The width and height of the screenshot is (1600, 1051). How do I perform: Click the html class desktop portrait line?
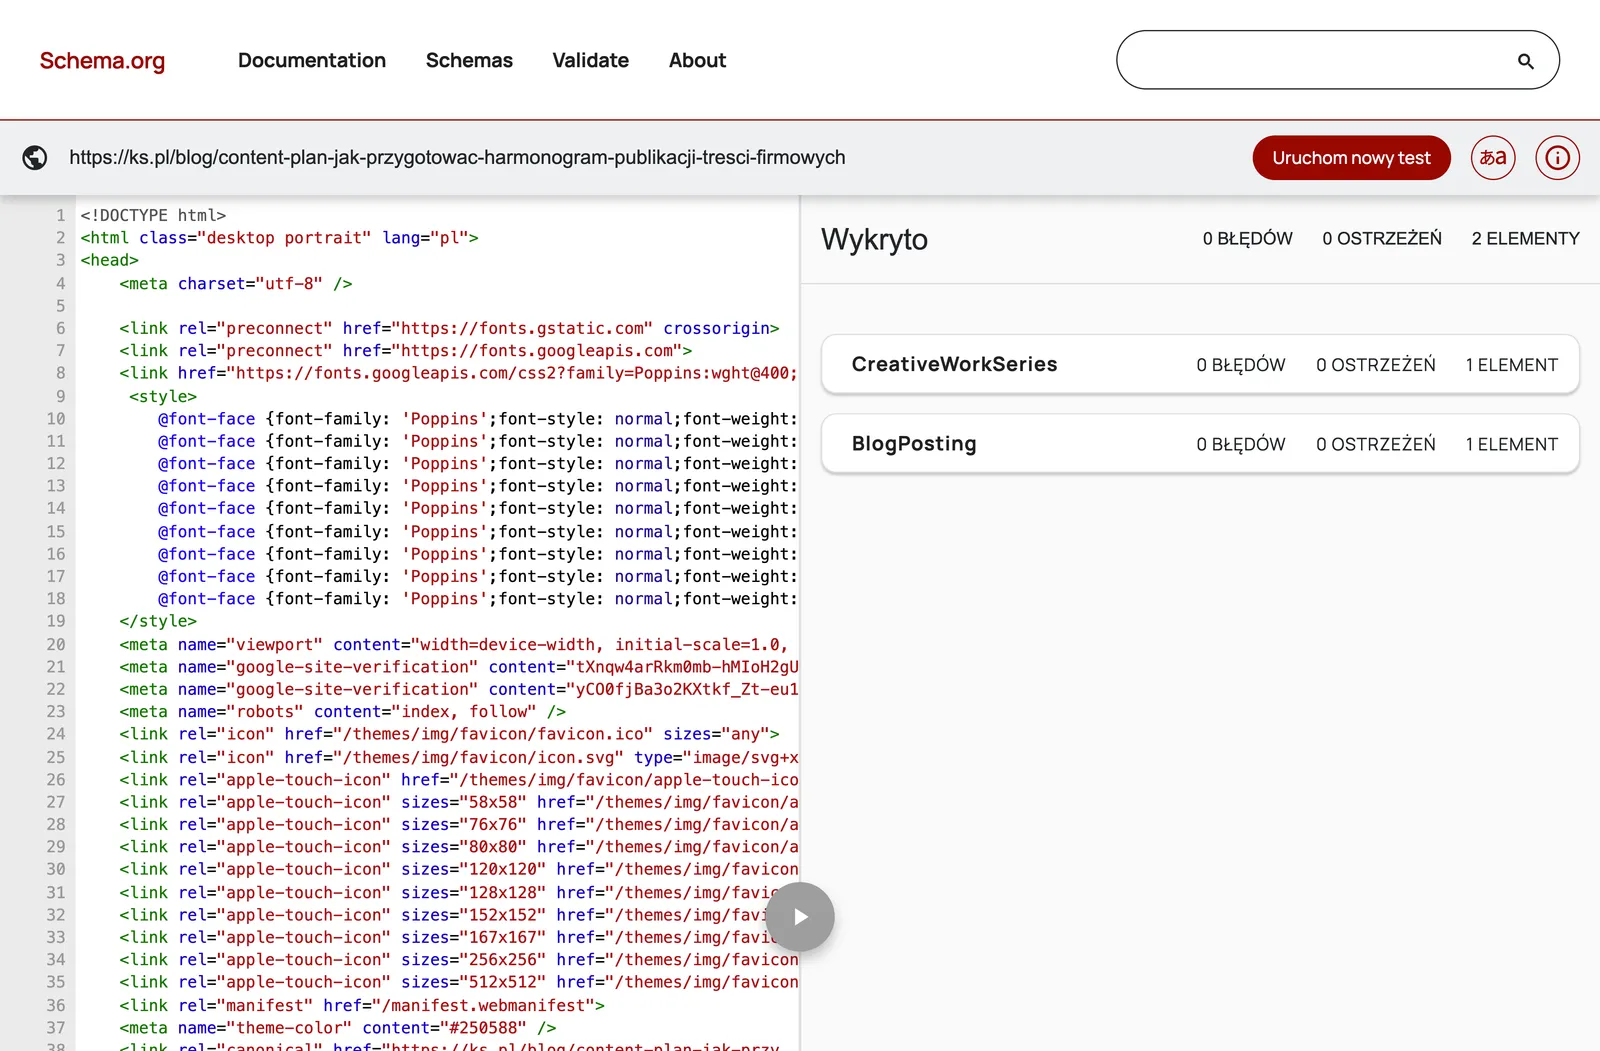point(279,238)
